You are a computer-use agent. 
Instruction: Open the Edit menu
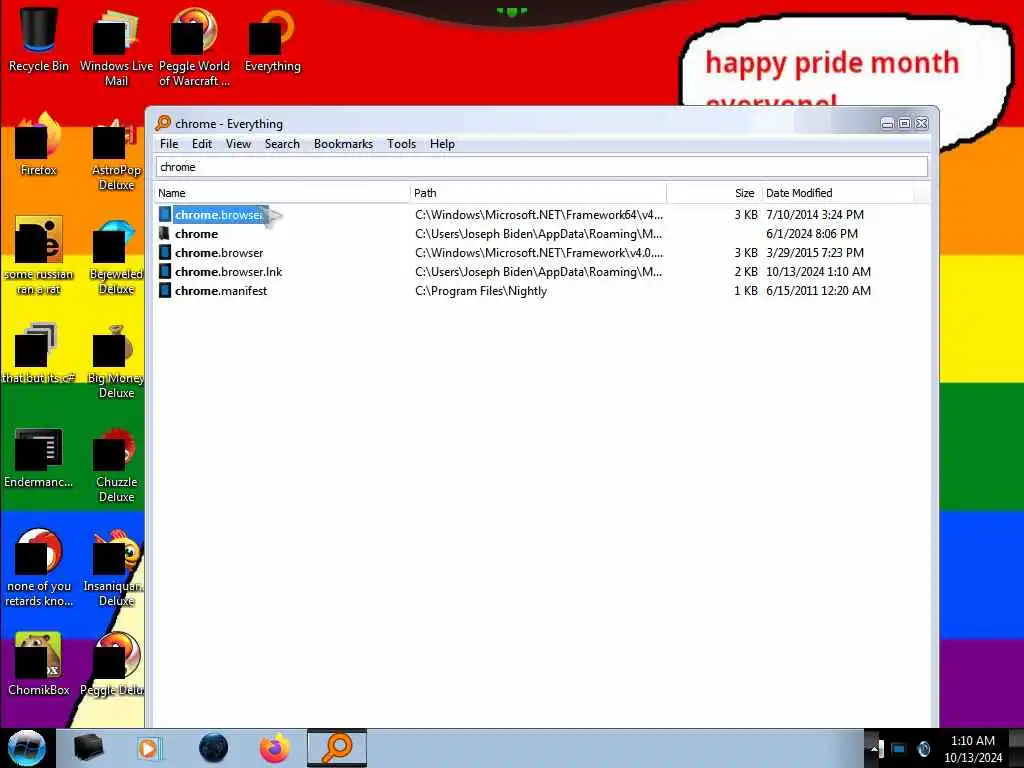202,144
